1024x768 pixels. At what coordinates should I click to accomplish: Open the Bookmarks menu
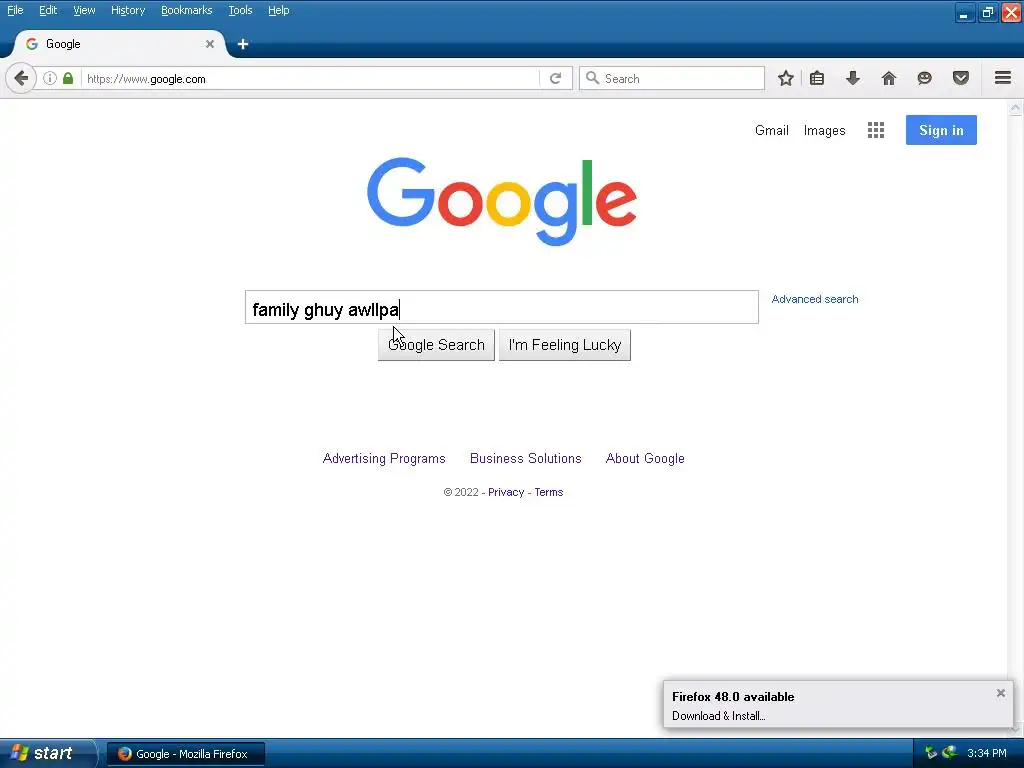(187, 10)
